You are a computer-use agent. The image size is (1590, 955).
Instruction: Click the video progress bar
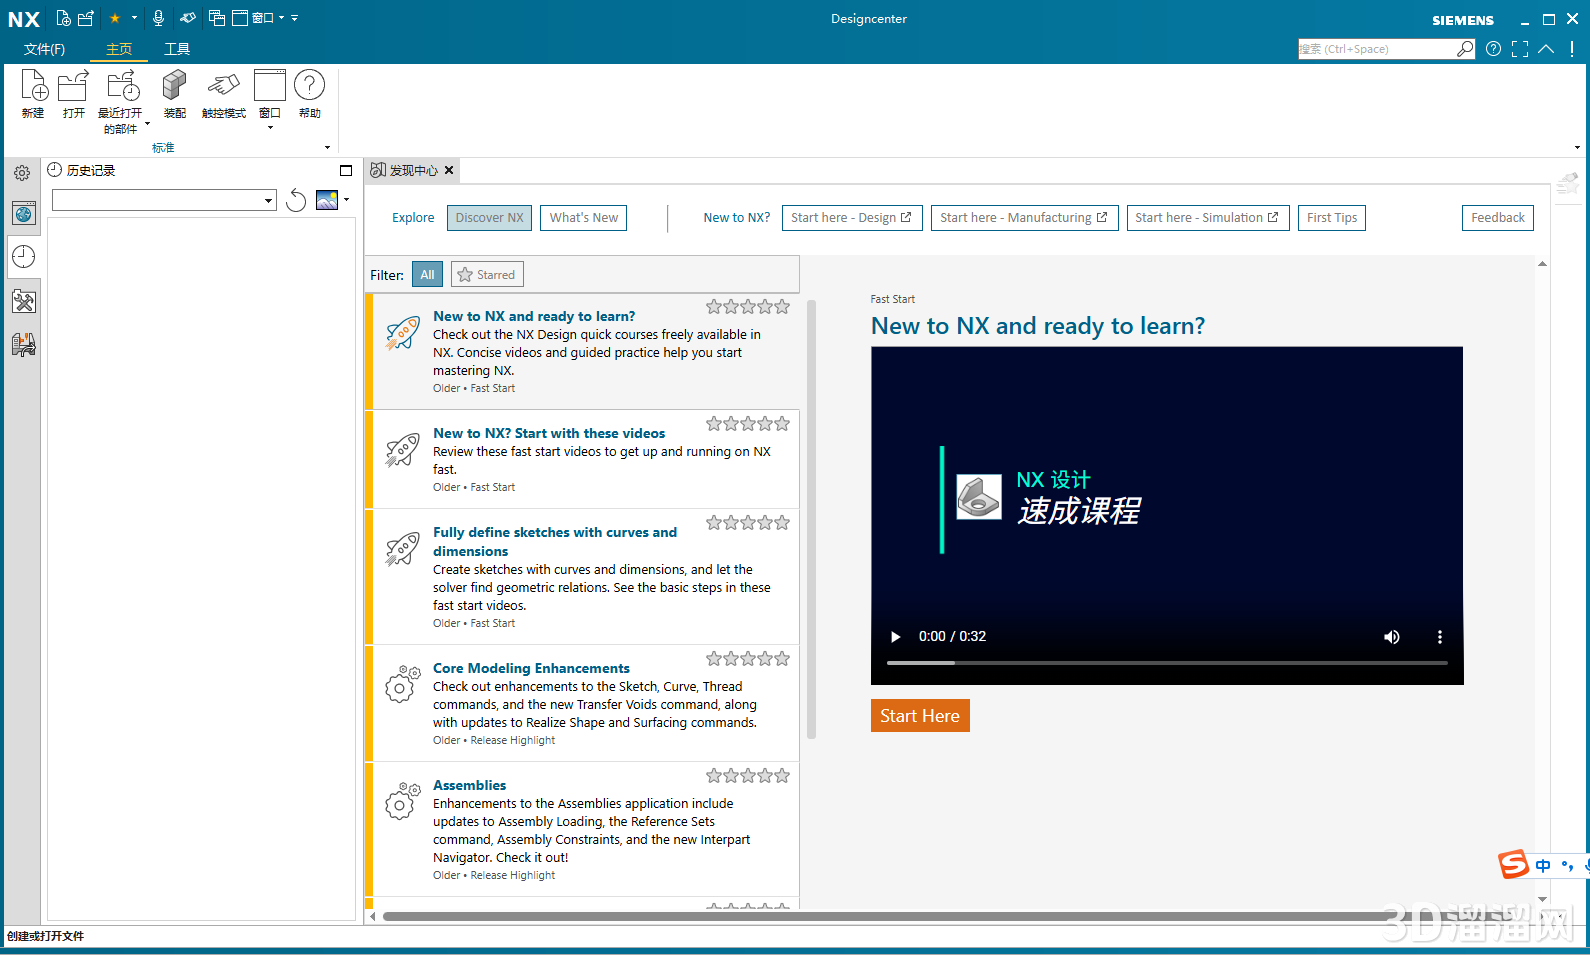[x=1166, y=663]
